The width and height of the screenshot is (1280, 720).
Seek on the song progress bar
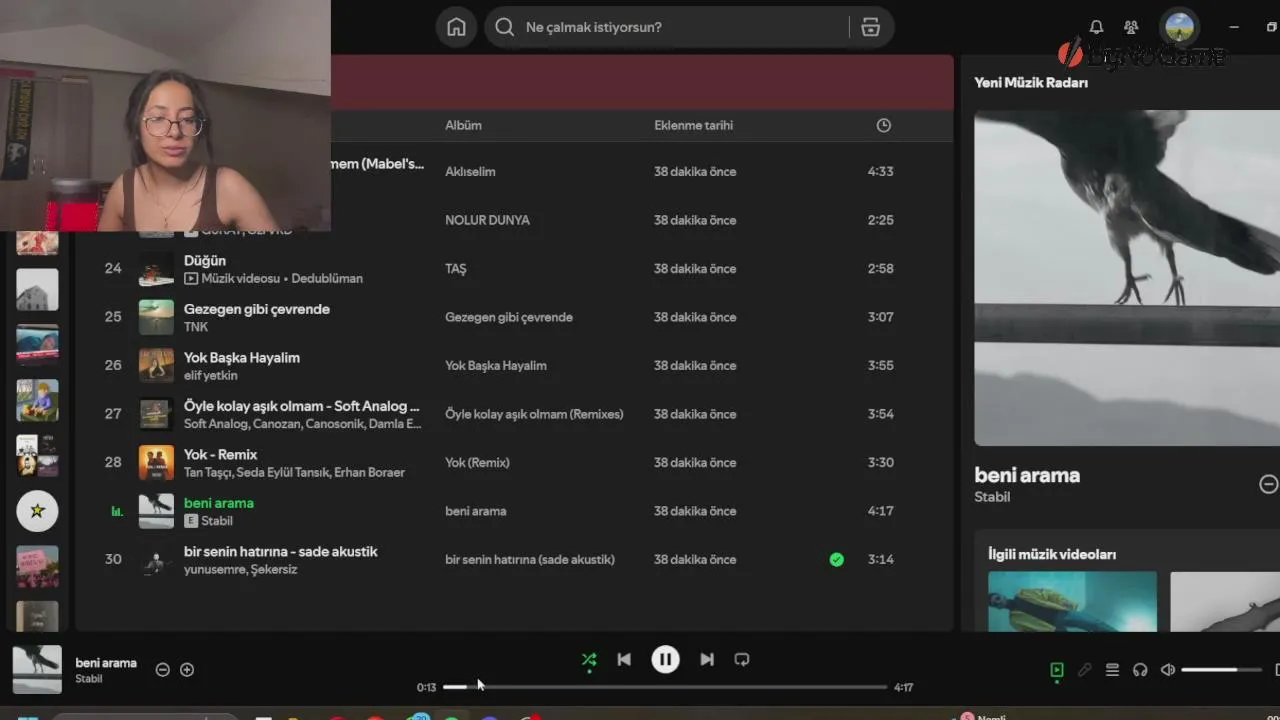(x=665, y=687)
